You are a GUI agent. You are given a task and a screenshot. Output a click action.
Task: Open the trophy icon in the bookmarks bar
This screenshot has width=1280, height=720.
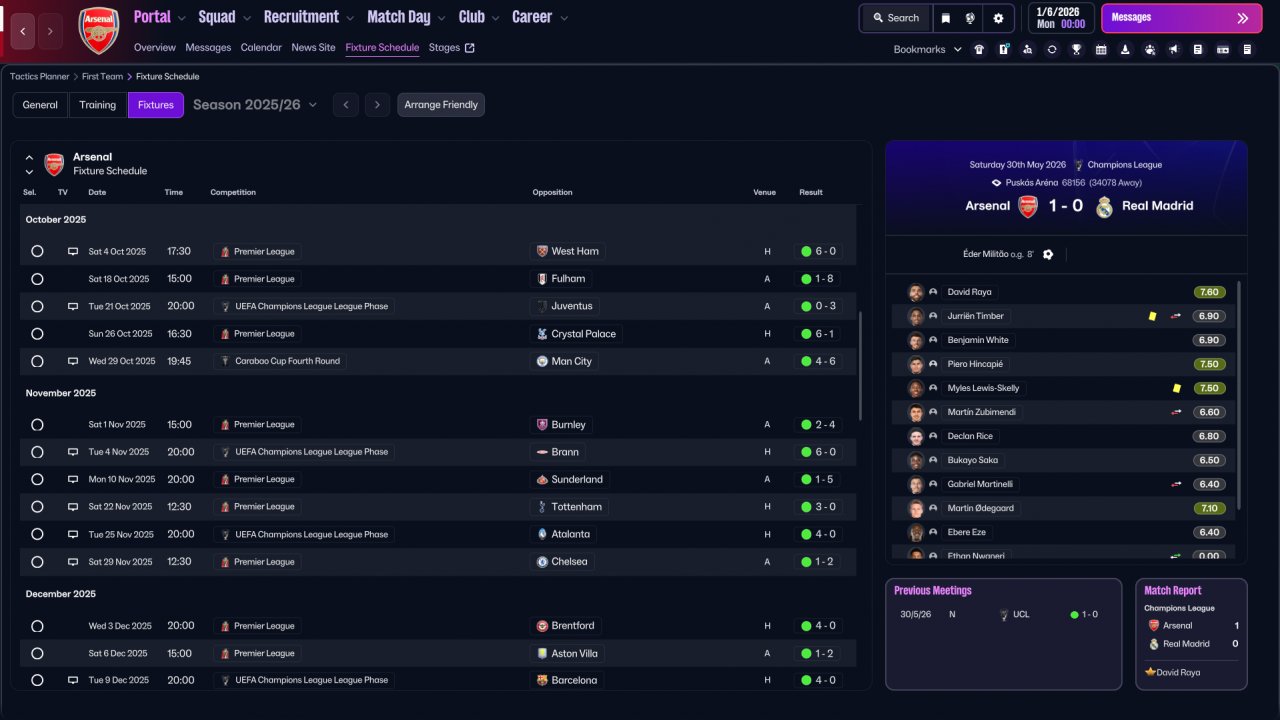pyautogui.click(x=1076, y=49)
